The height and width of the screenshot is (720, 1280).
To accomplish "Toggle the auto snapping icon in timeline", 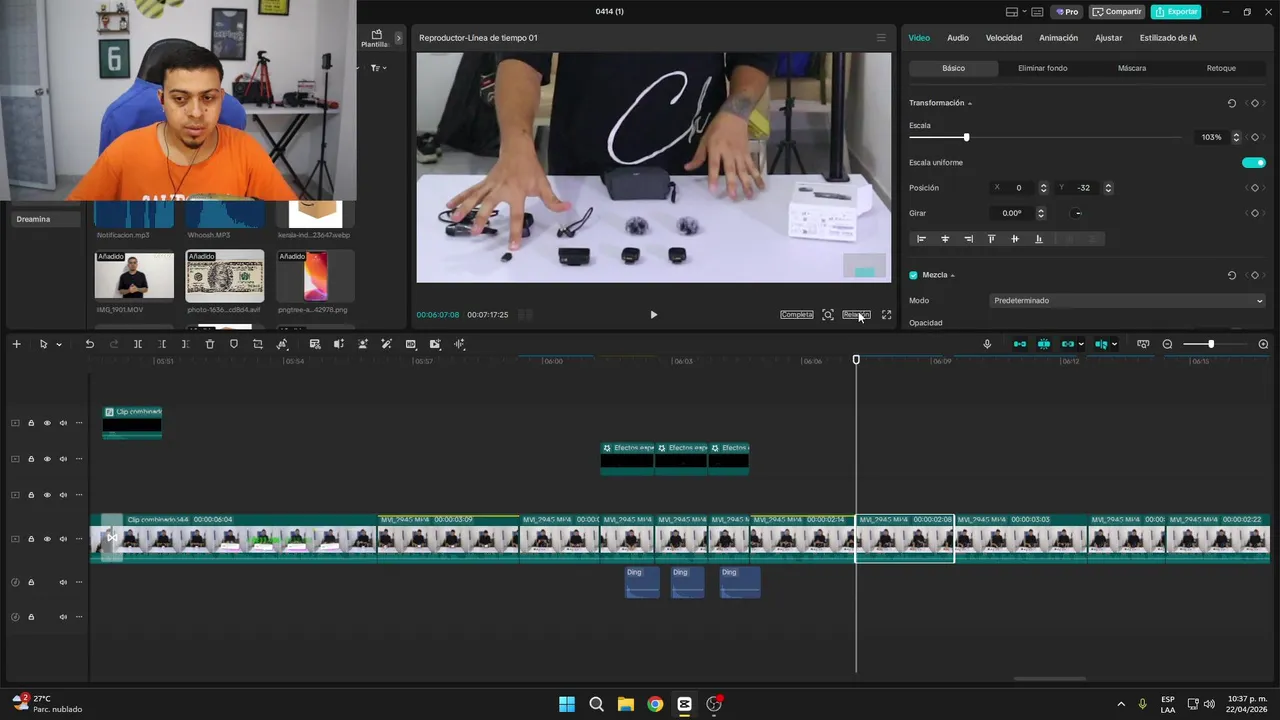I will point(1043,344).
